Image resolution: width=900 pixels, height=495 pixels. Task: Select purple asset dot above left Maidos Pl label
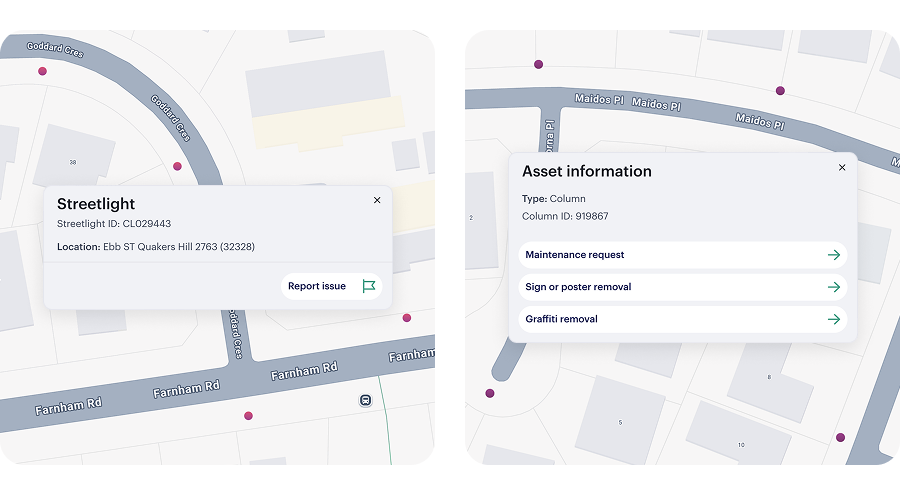(x=538, y=64)
